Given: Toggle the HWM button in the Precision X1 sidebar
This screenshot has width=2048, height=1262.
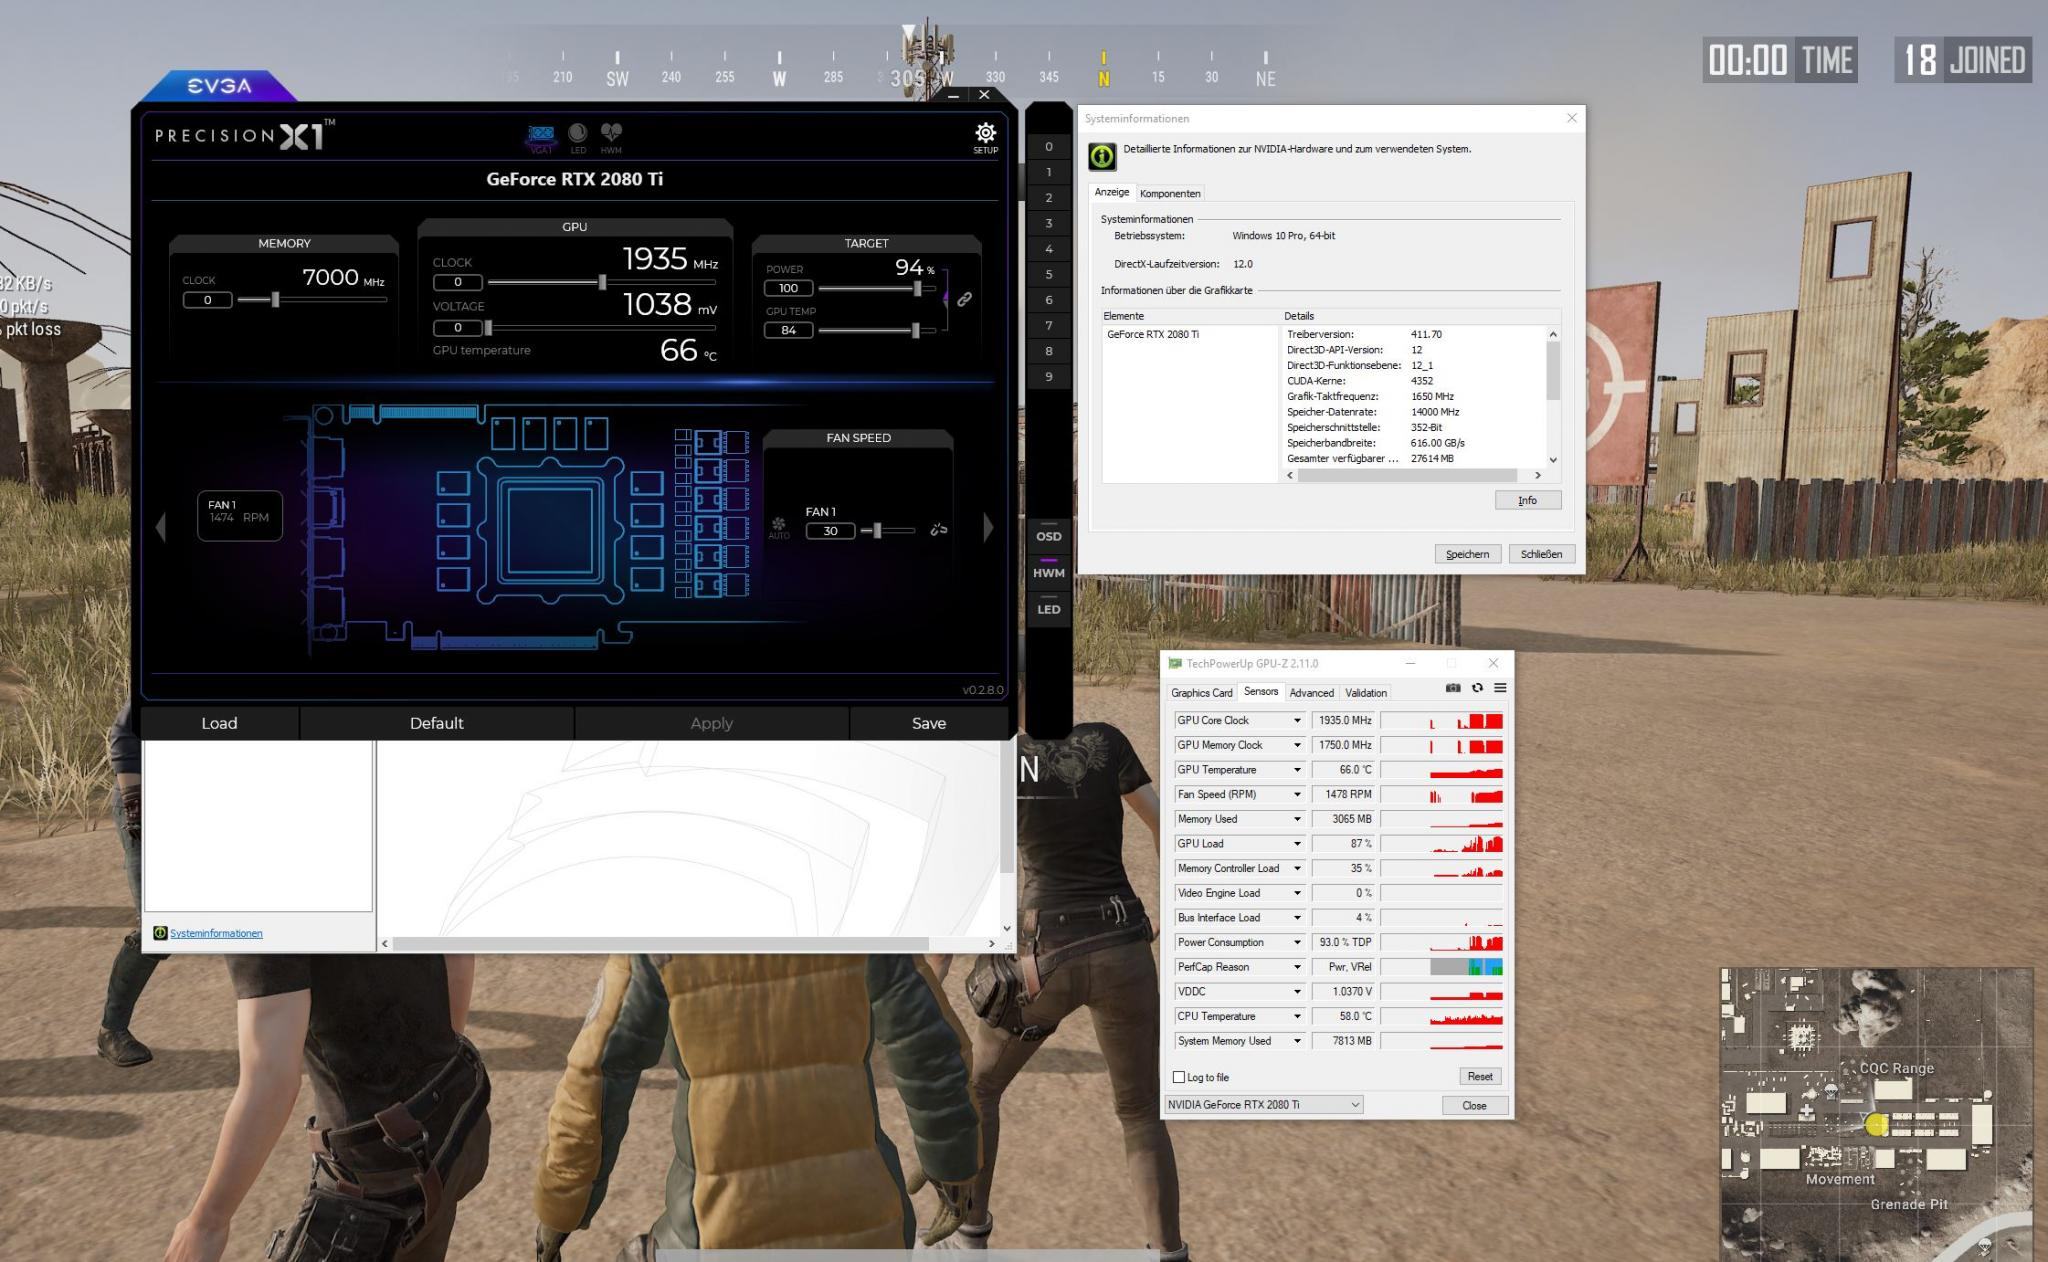Looking at the screenshot, I should (x=1048, y=573).
